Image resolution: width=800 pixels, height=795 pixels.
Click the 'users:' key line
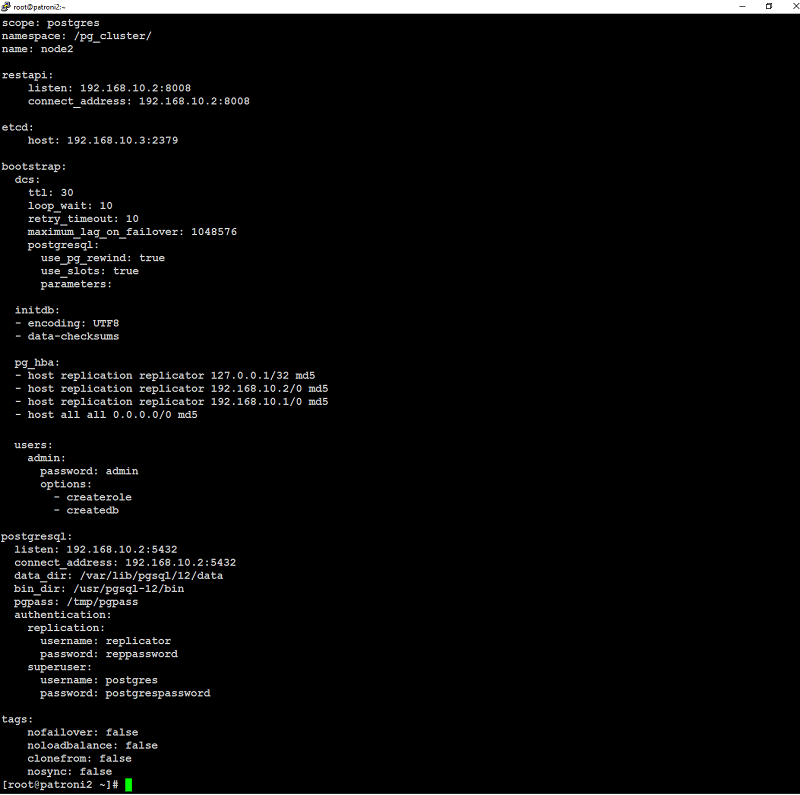point(33,445)
